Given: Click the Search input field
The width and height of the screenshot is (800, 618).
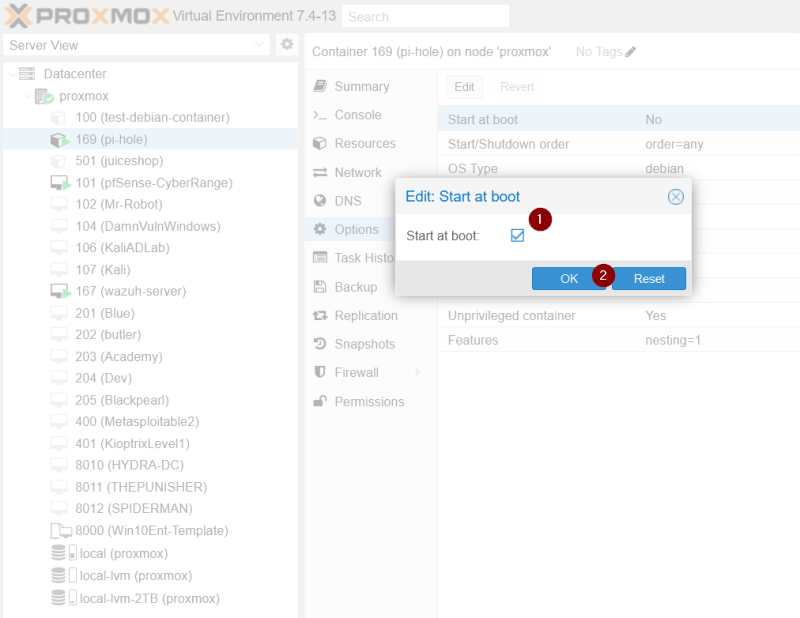Looking at the screenshot, I should pos(425,16).
